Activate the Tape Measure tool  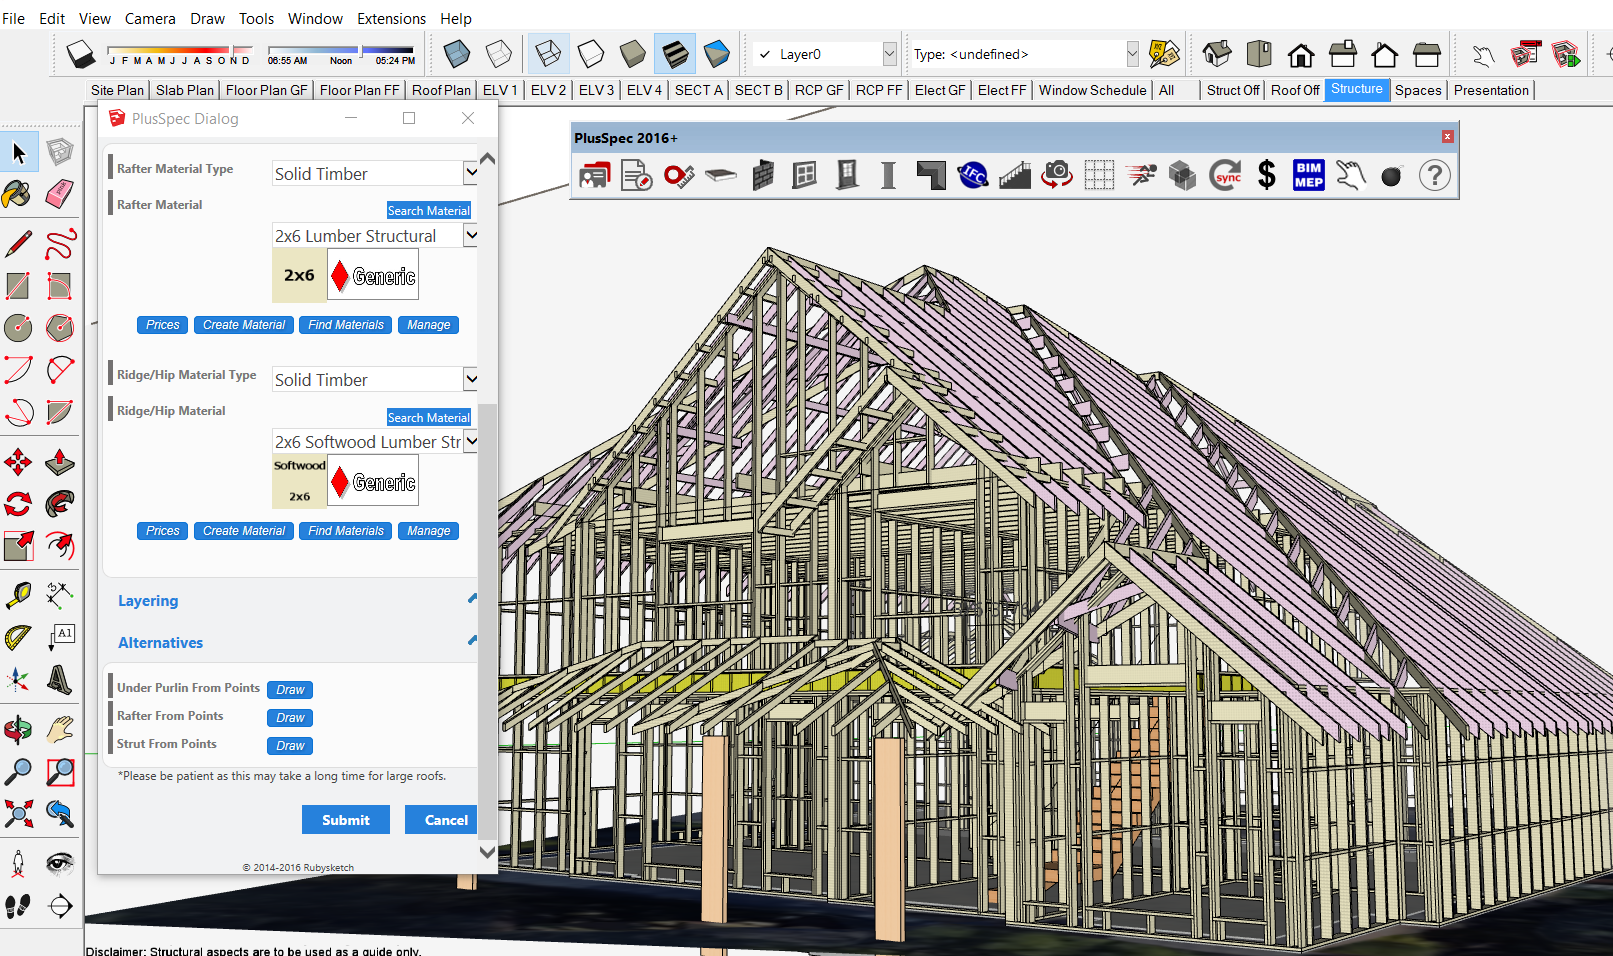click(18, 594)
